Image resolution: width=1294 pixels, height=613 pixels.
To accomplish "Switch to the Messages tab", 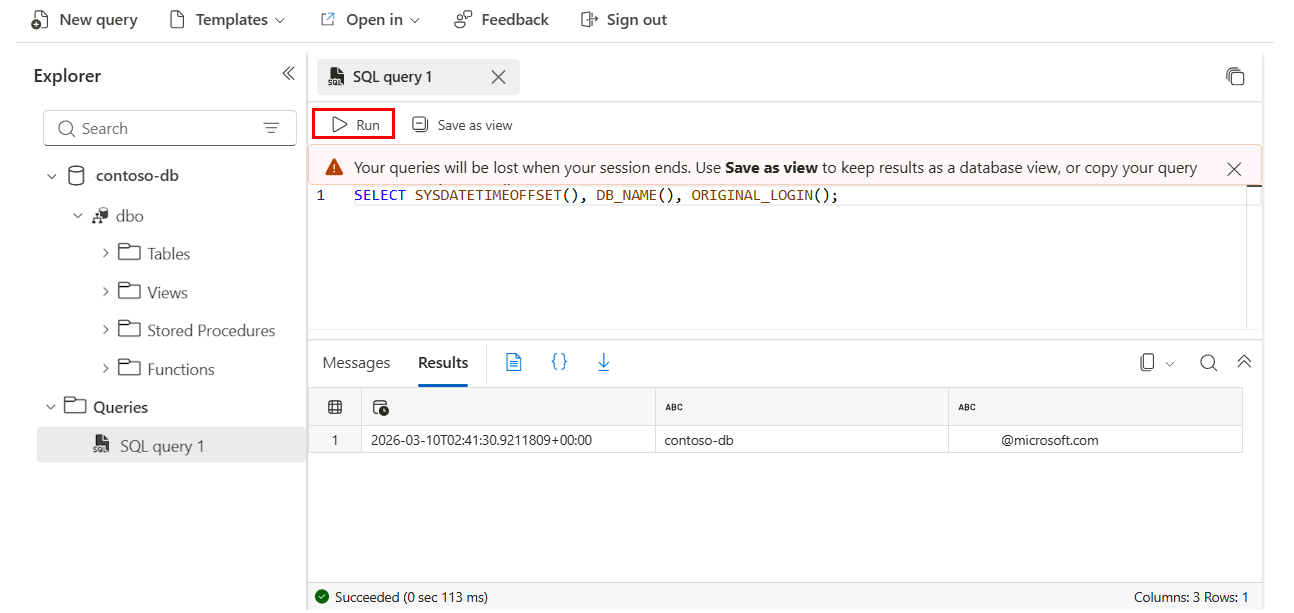I will click(356, 363).
